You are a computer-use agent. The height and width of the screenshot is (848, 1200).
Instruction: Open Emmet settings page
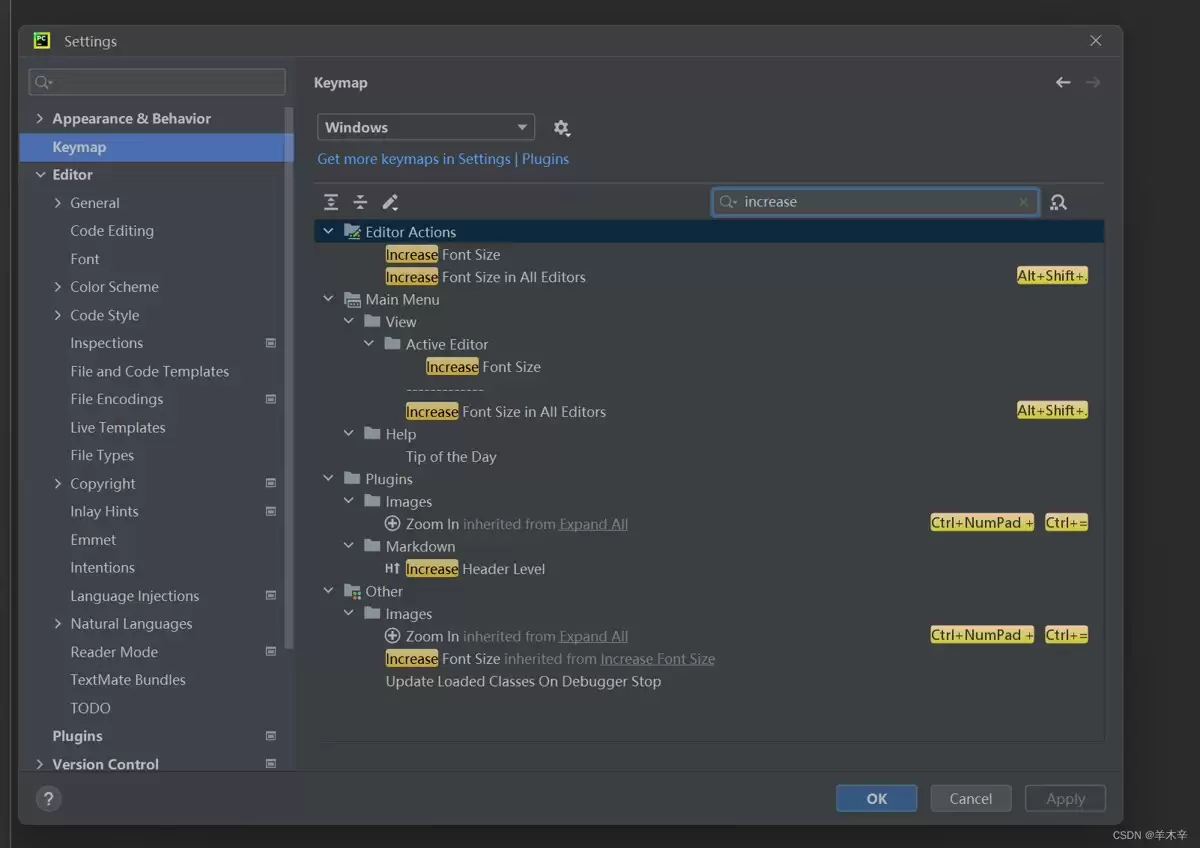pyautogui.click(x=93, y=539)
